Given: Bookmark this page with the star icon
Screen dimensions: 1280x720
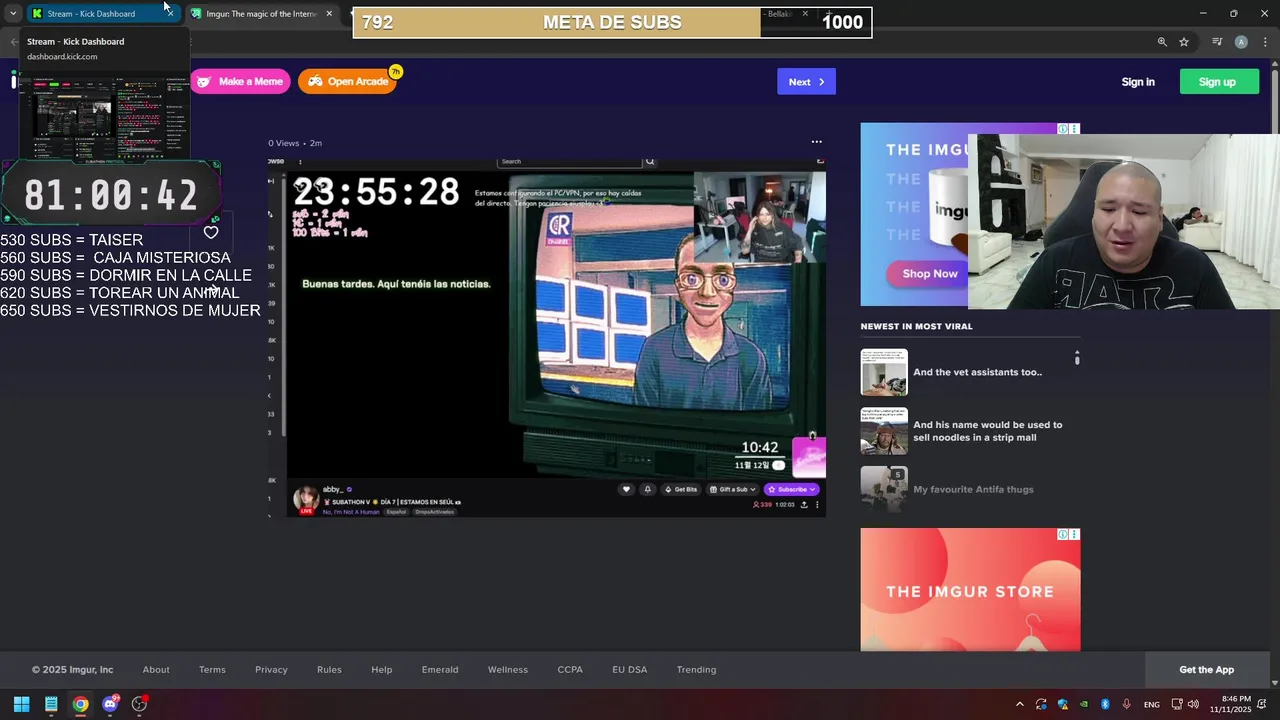Looking at the screenshot, I should 1184,42.
